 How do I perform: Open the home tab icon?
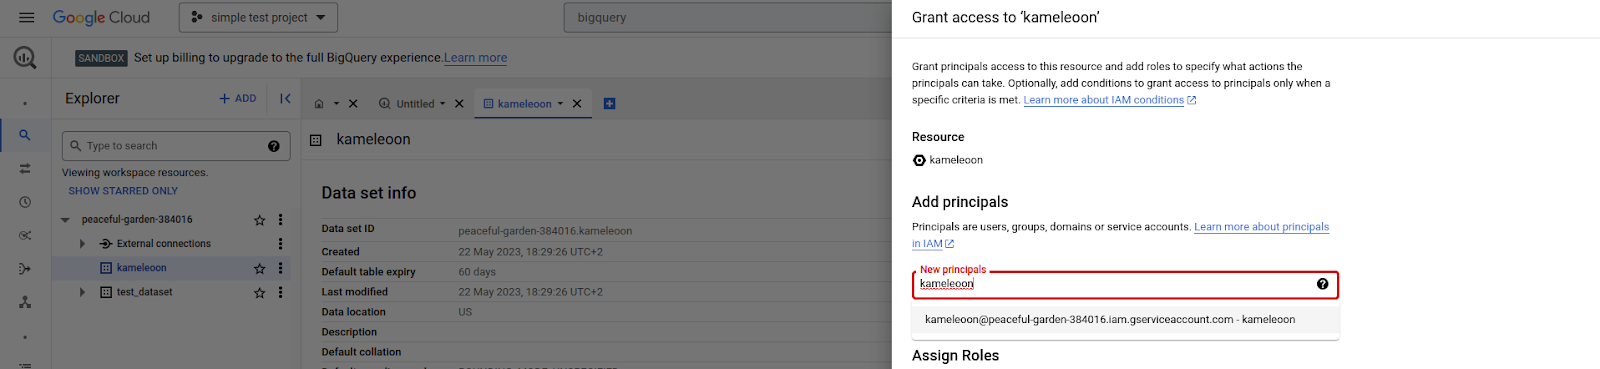(x=319, y=104)
